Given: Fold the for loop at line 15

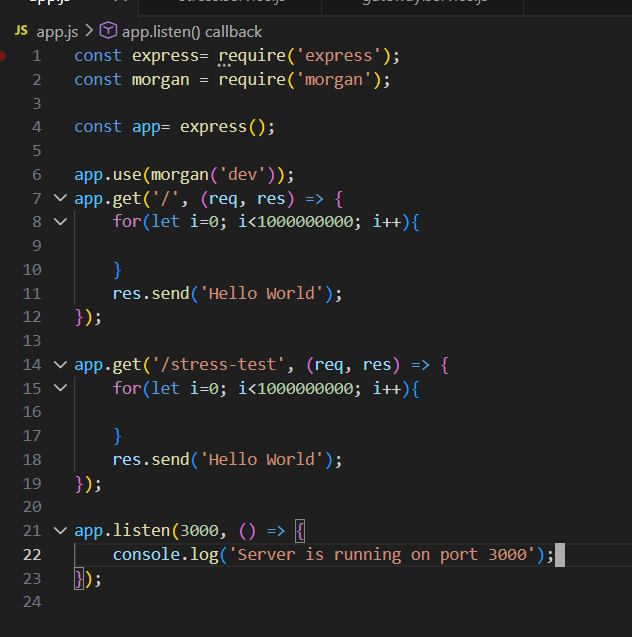Looking at the screenshot, I should pos(61,388).
